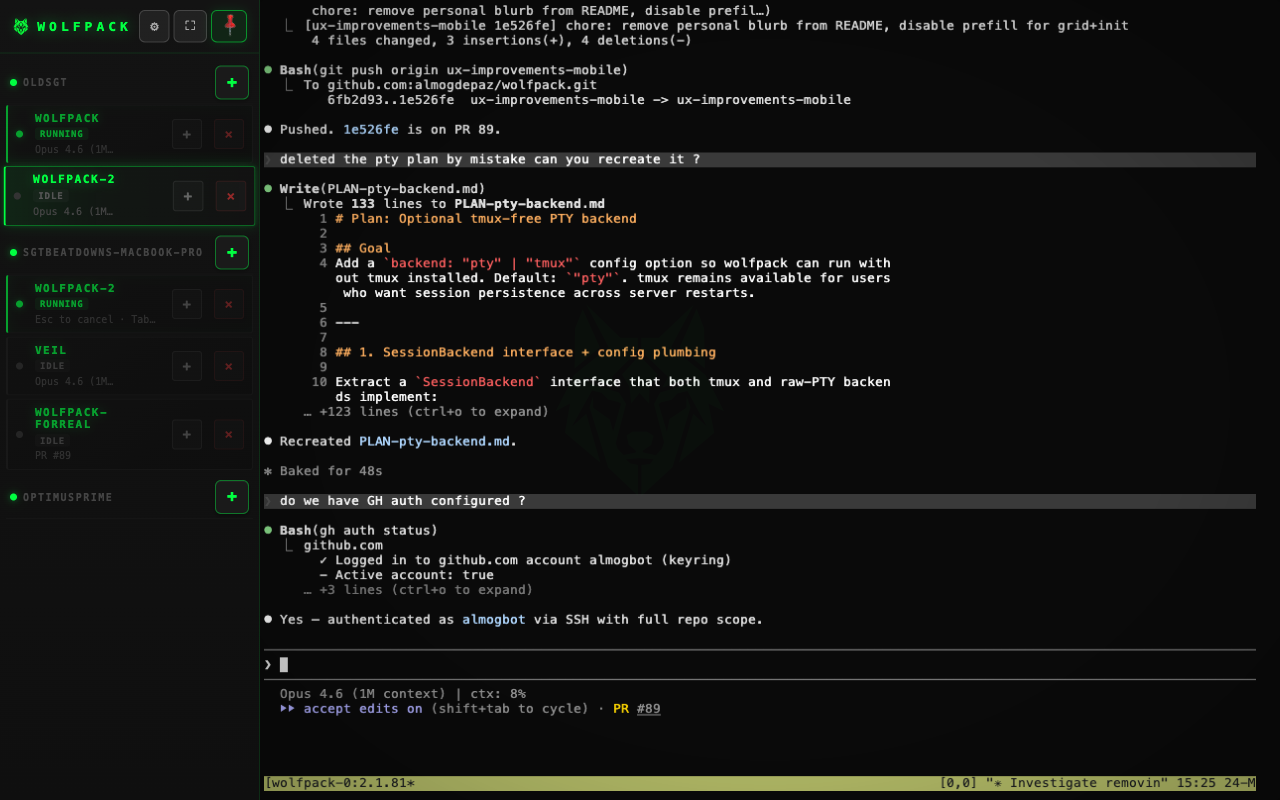Click 'Logged in to github.com account almogbot' line

tap(525, 561)
